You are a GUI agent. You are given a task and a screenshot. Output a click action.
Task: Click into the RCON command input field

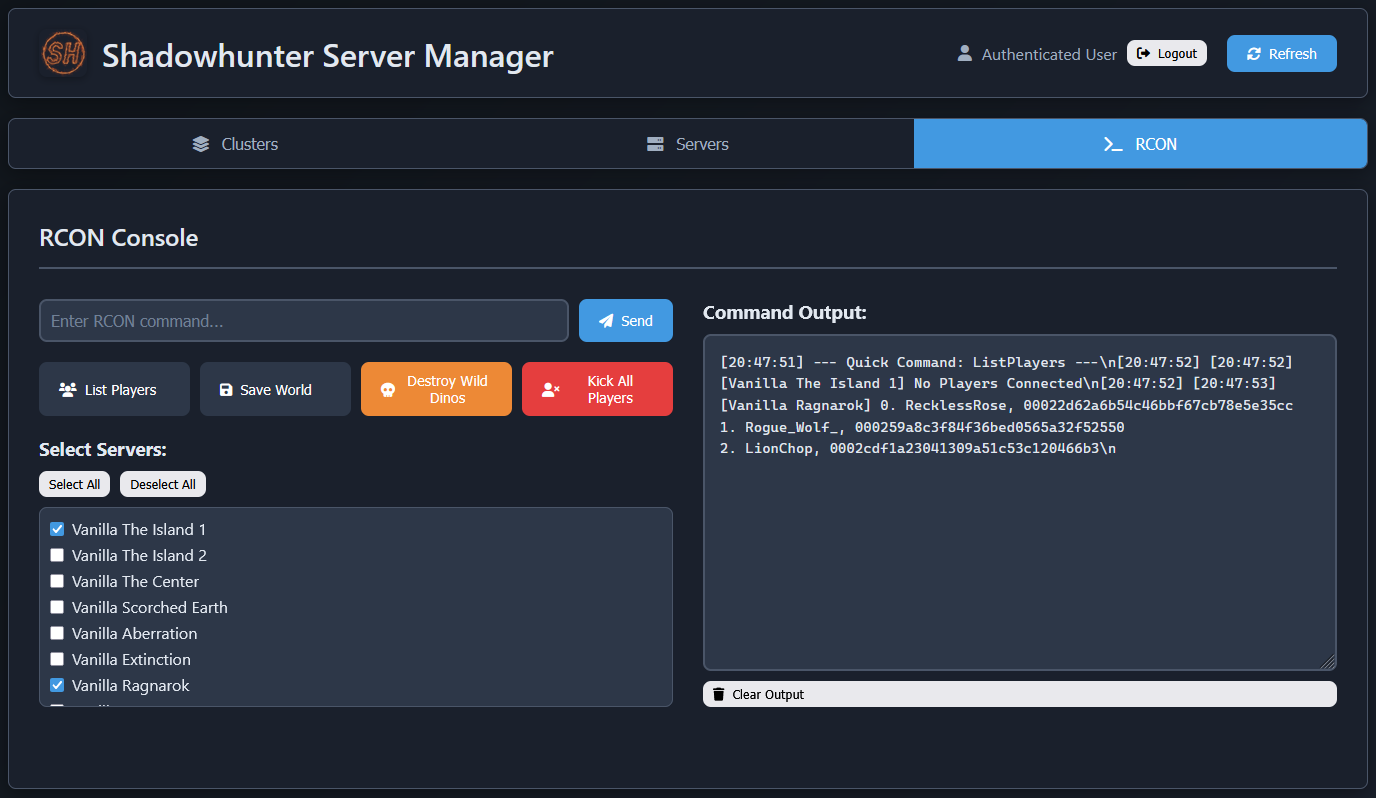[x=303, y=321]
